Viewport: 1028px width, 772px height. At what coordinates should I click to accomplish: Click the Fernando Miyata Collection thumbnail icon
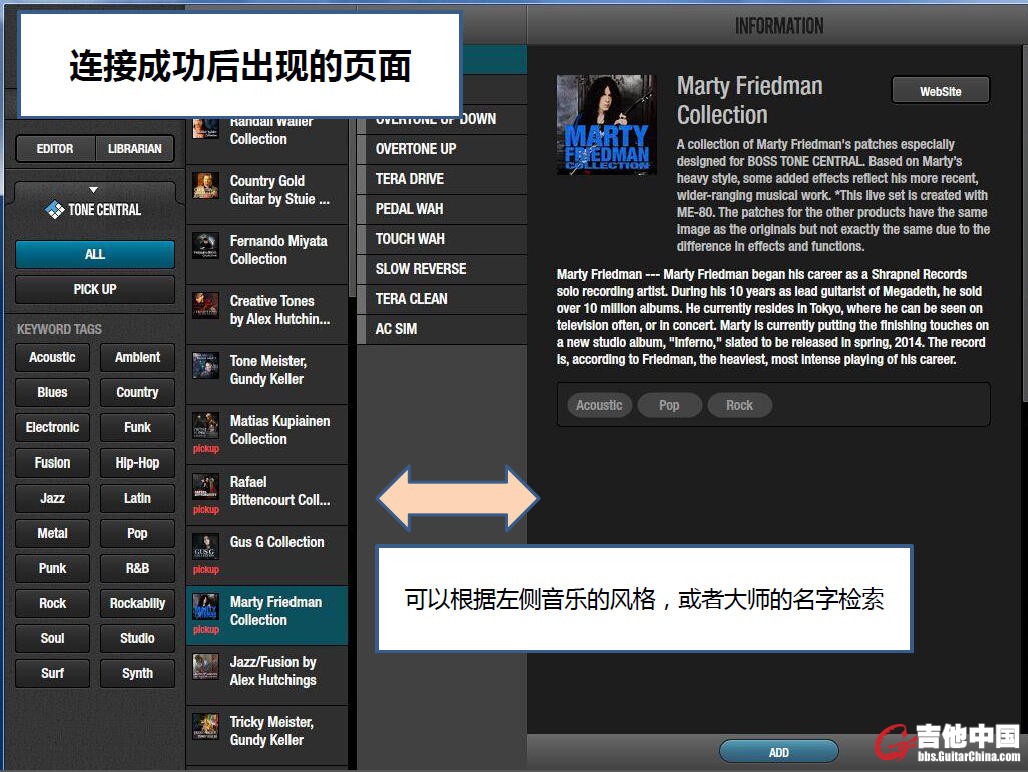click(205, 246)
